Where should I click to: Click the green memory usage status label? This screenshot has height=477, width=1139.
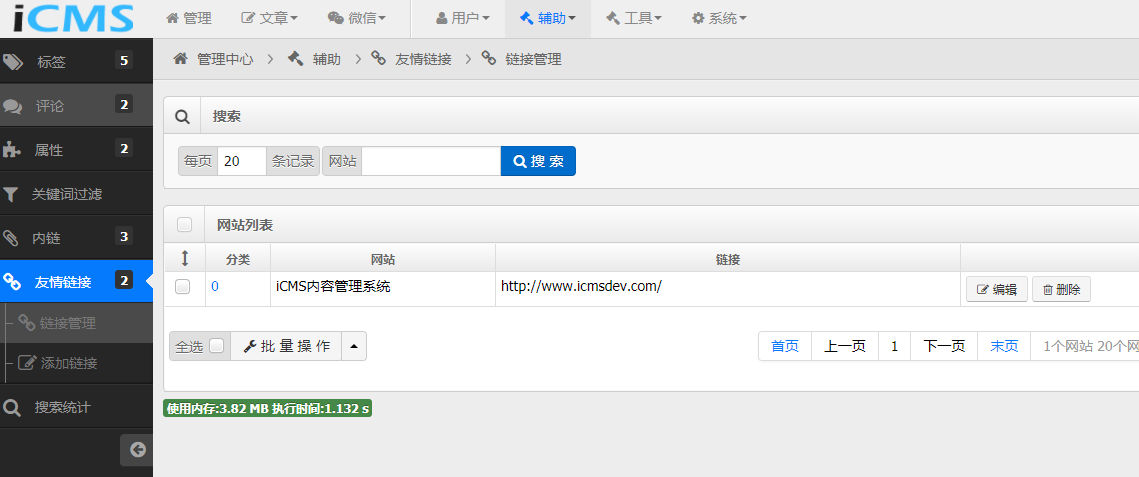click(267, 409)
